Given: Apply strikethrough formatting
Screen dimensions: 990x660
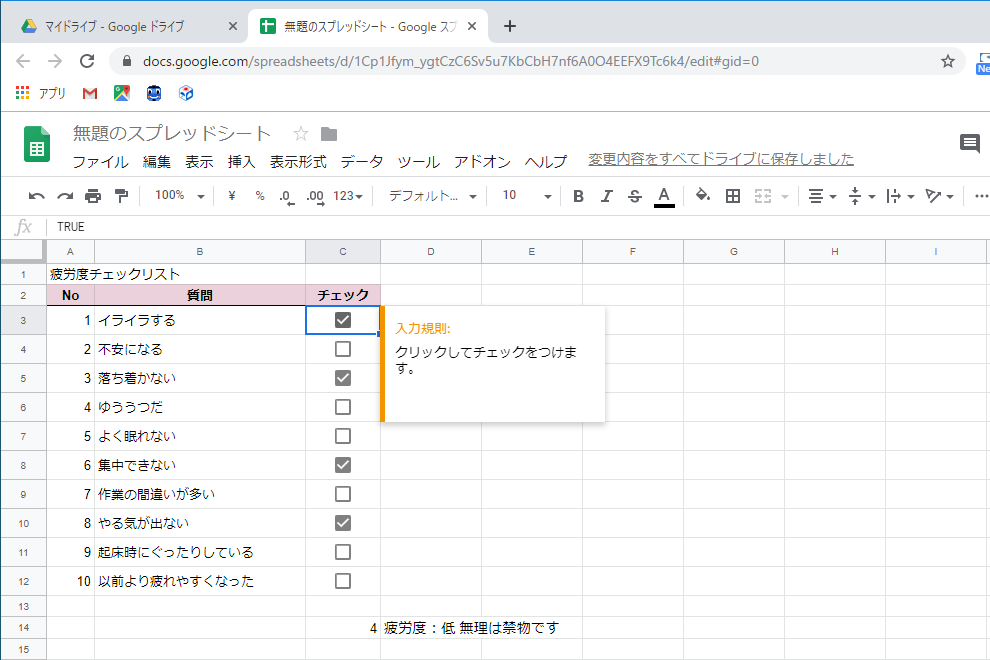Looking at the screenshot, I should [x=634, y=195].
